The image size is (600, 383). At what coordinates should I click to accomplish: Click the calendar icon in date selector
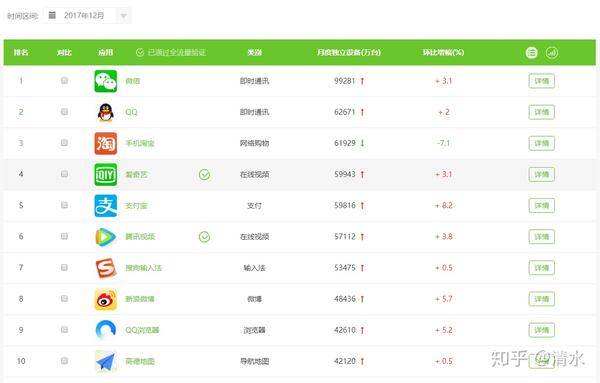click(x=52, y=15)
